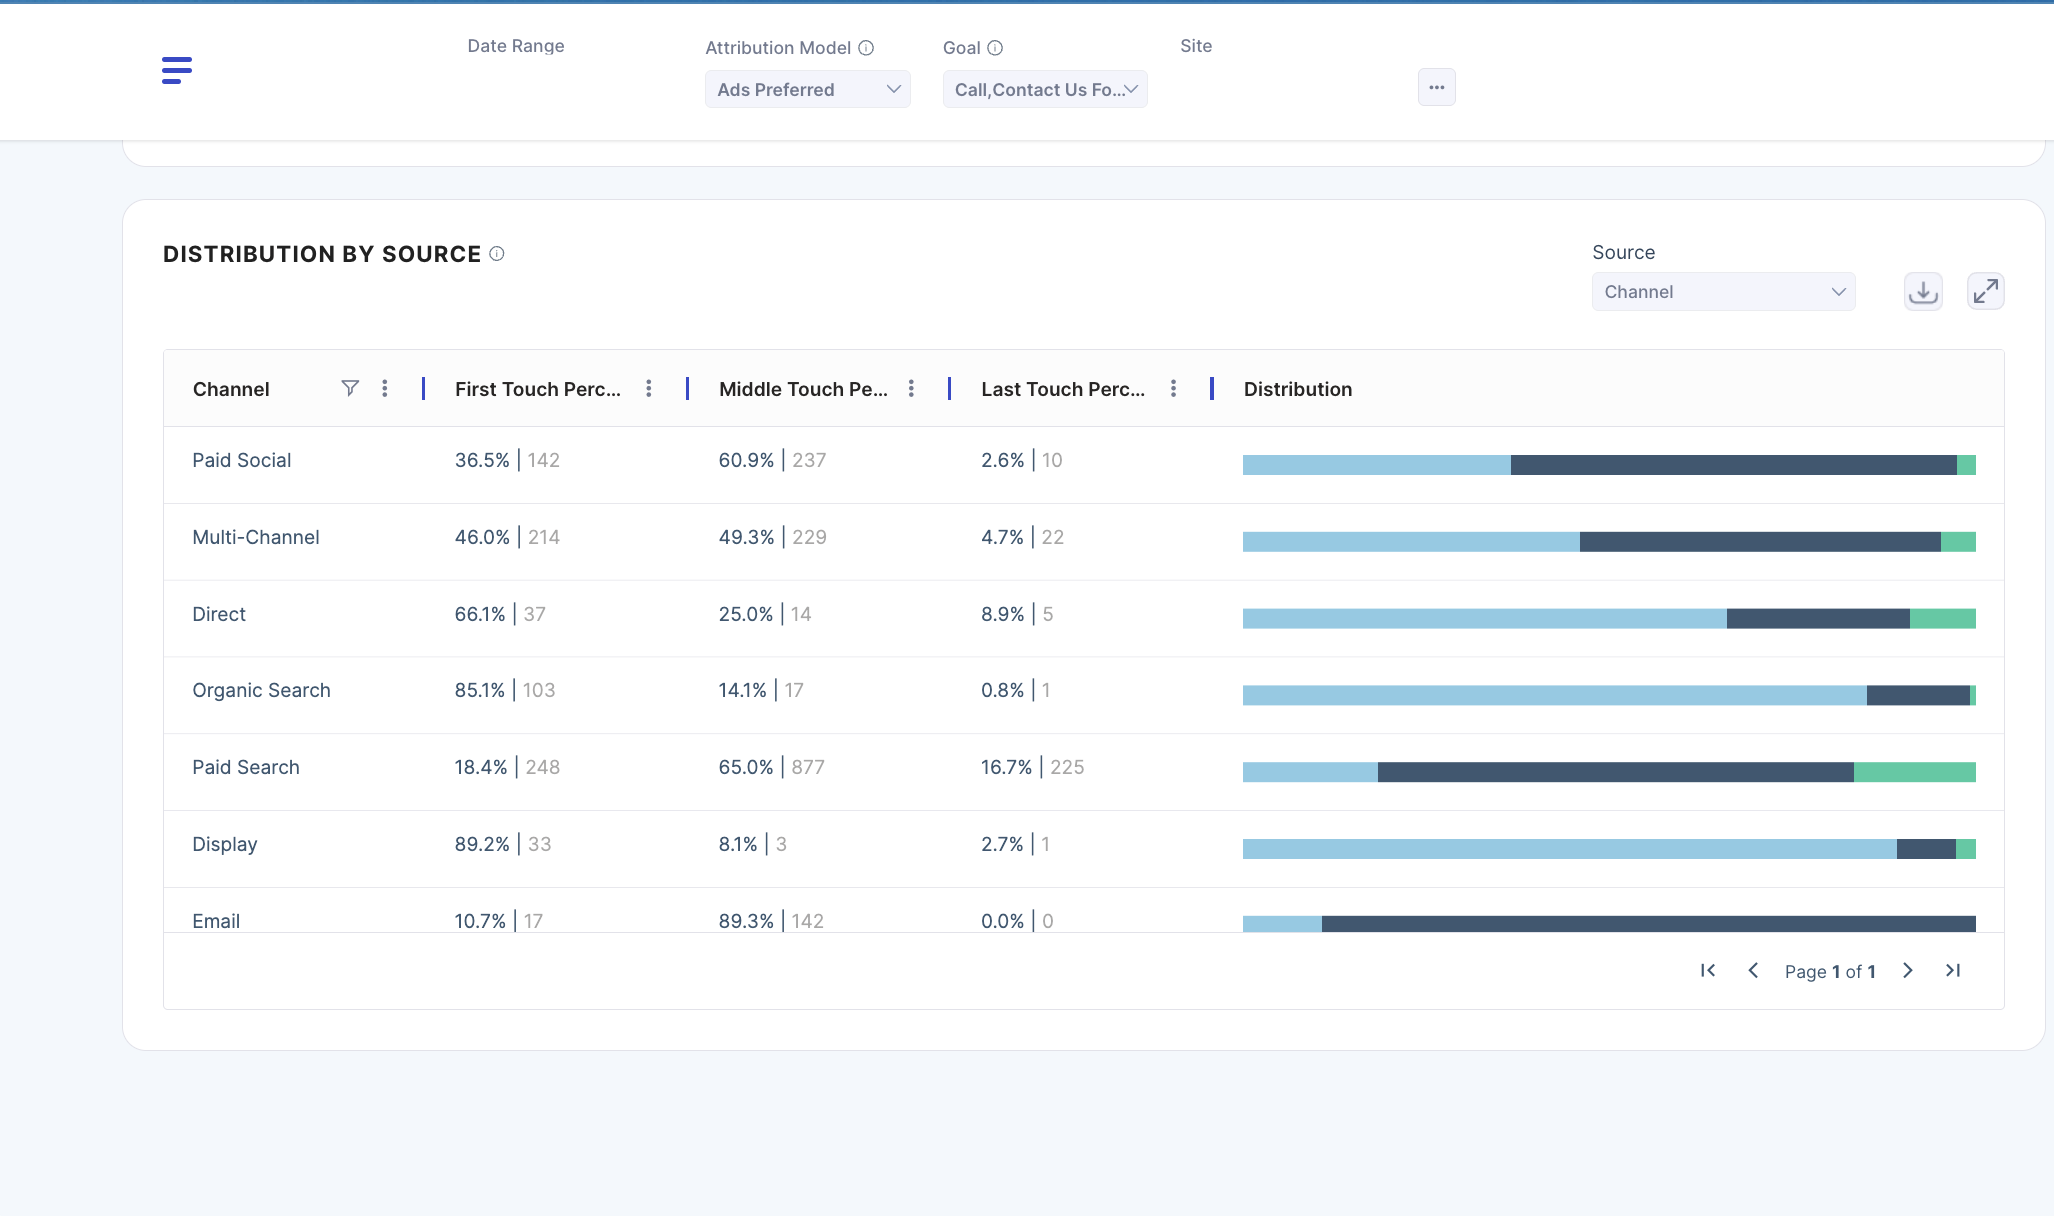Image resolution: width=2054 pixels, height=1216 pixels.
Task: Go to the next page
Action: coord(1908,971)
